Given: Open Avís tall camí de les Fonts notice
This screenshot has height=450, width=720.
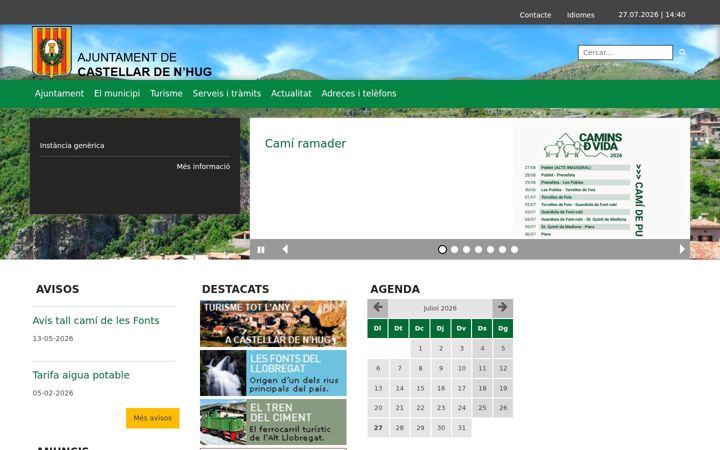Looking at the screenshot, I should [x=96, y=321].
